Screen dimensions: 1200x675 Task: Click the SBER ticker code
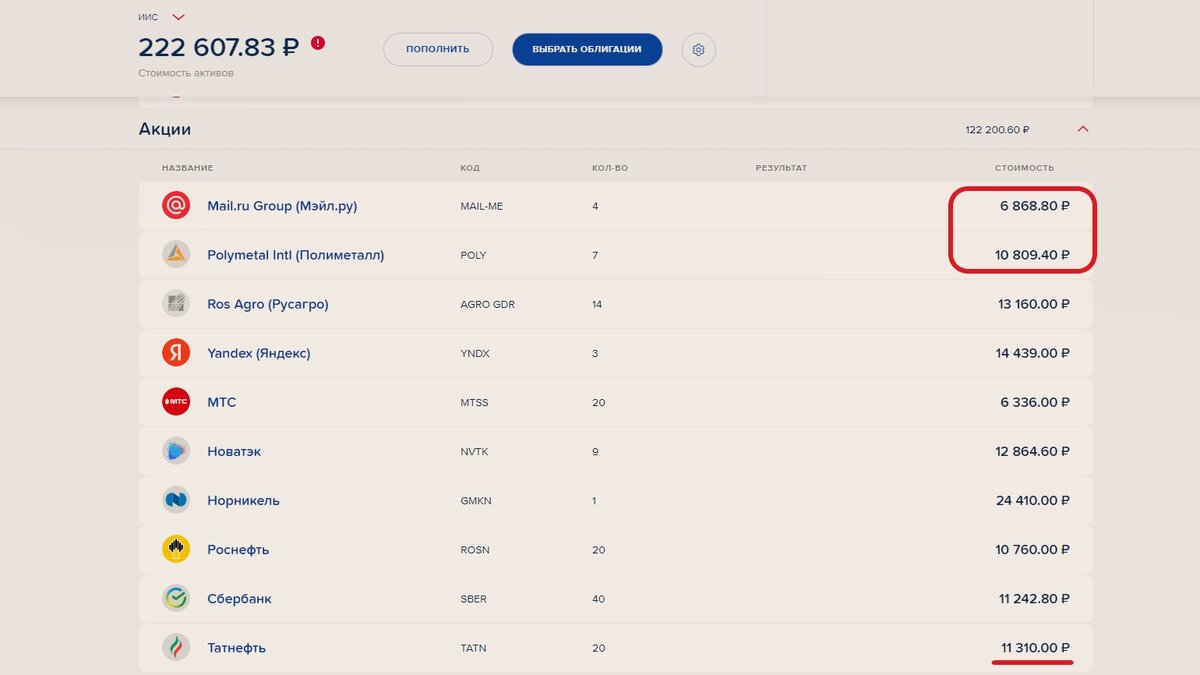(473, 599)
